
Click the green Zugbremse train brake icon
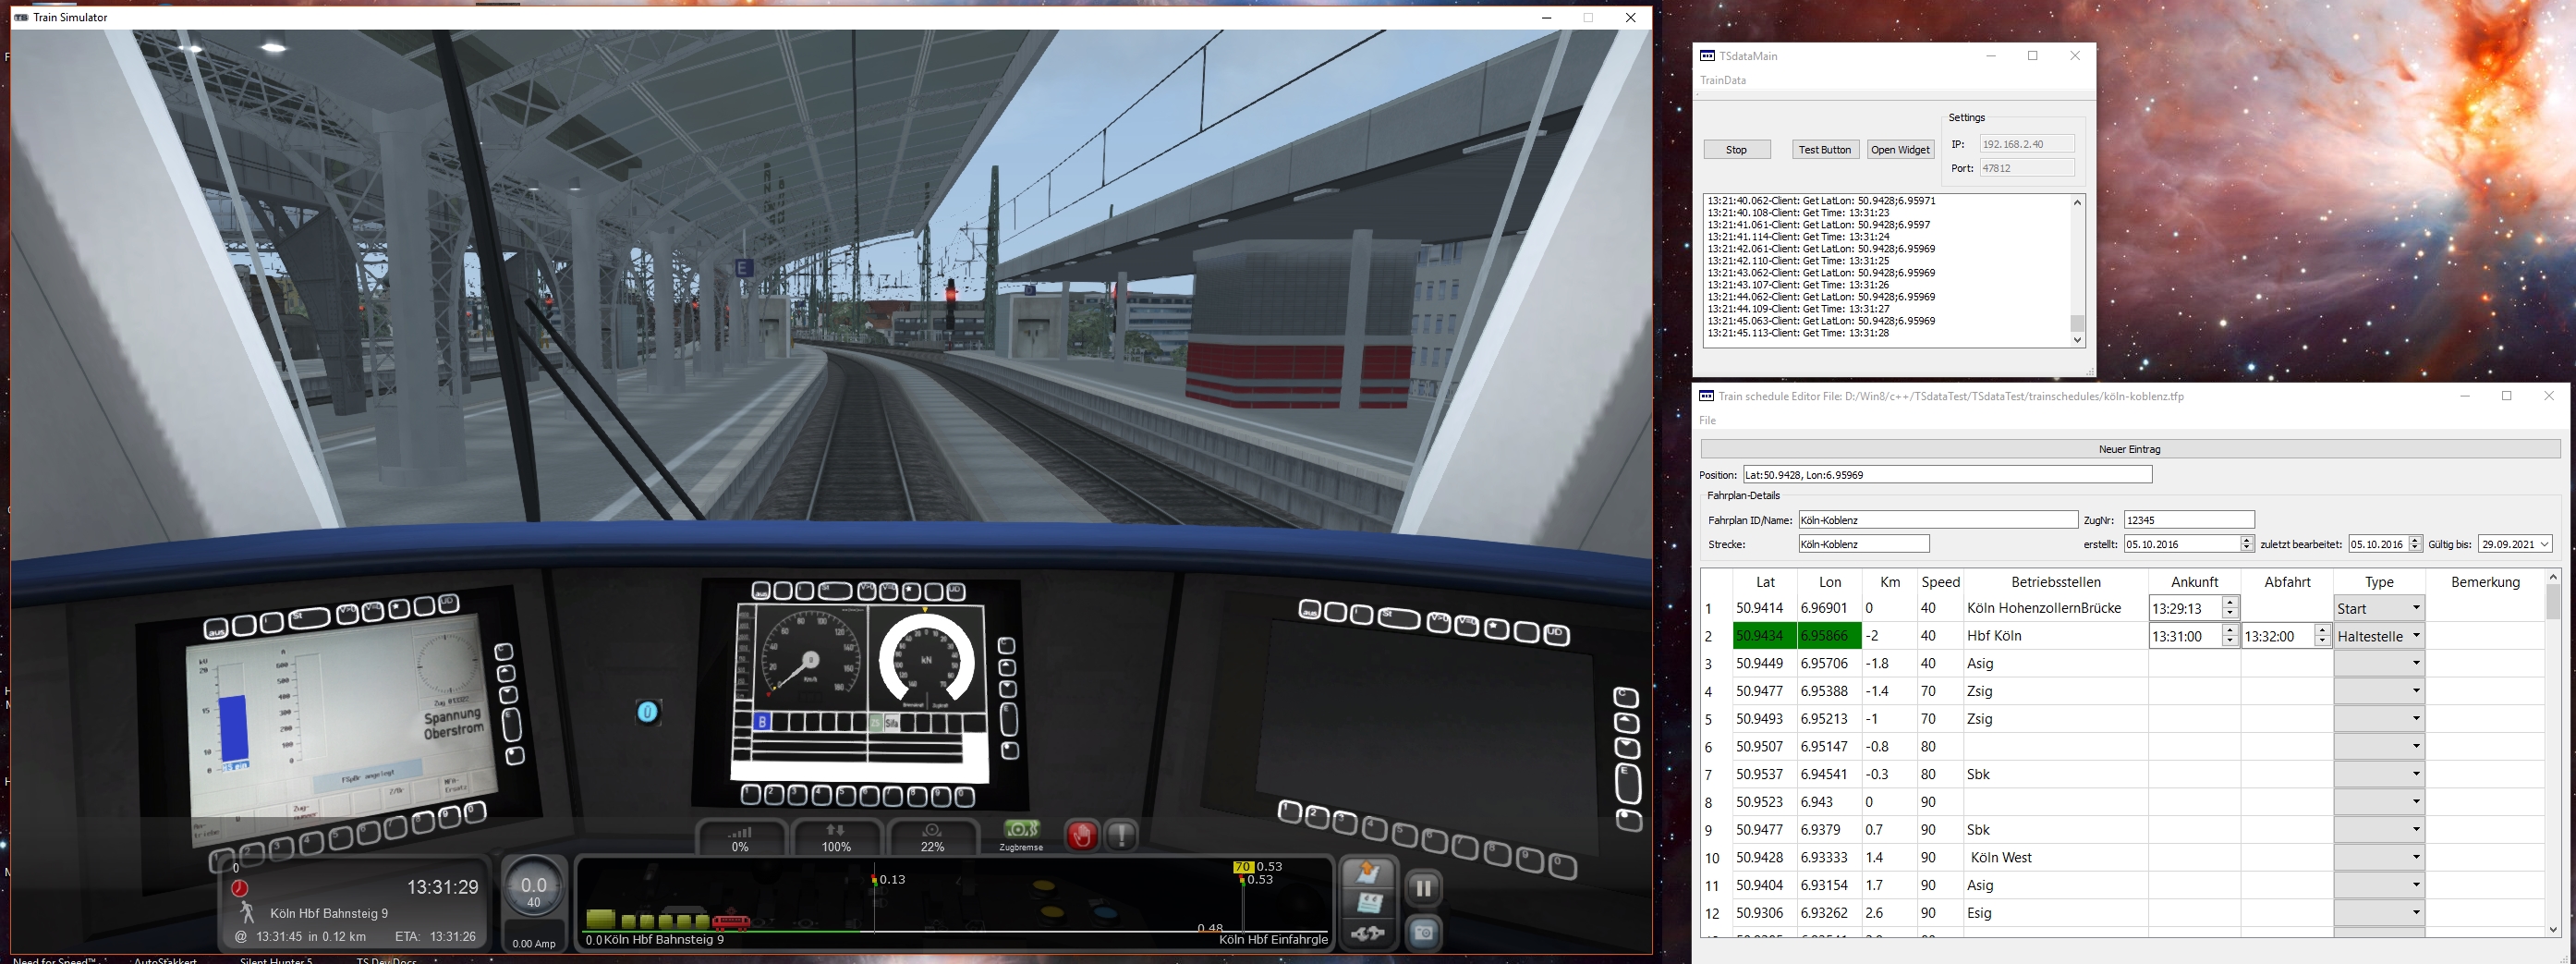pos(1021,831)
